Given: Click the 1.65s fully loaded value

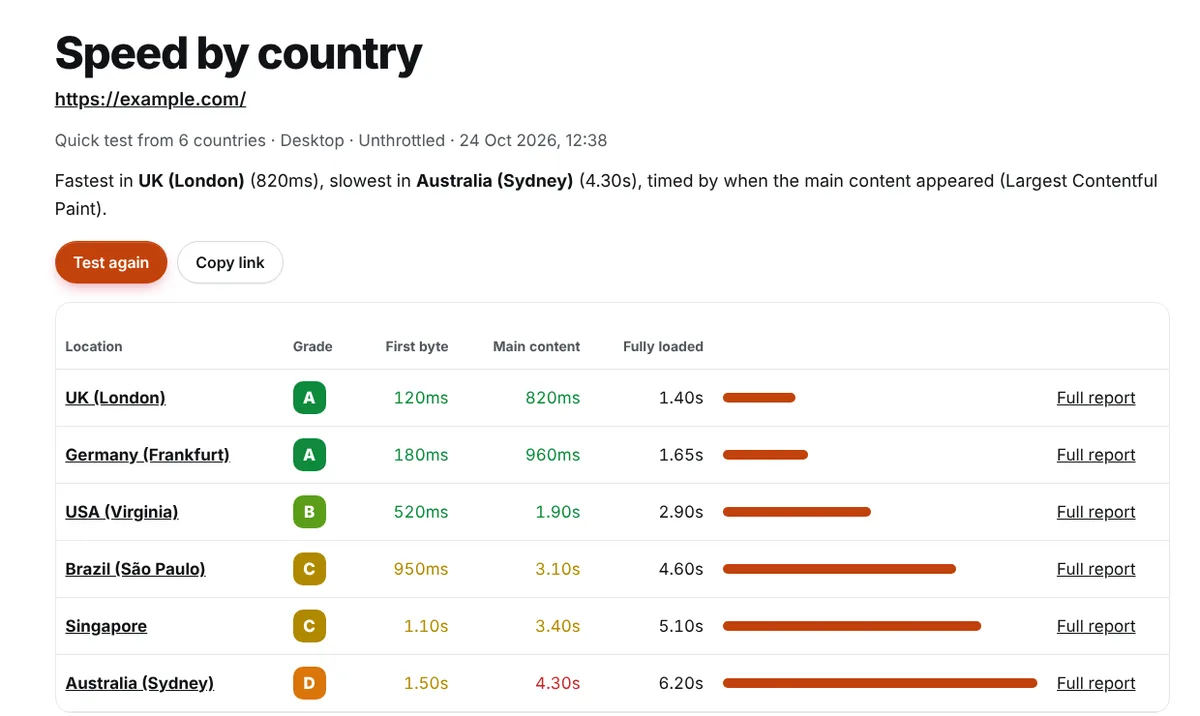Looking at the screenshot, I should [x=681, y=455].
